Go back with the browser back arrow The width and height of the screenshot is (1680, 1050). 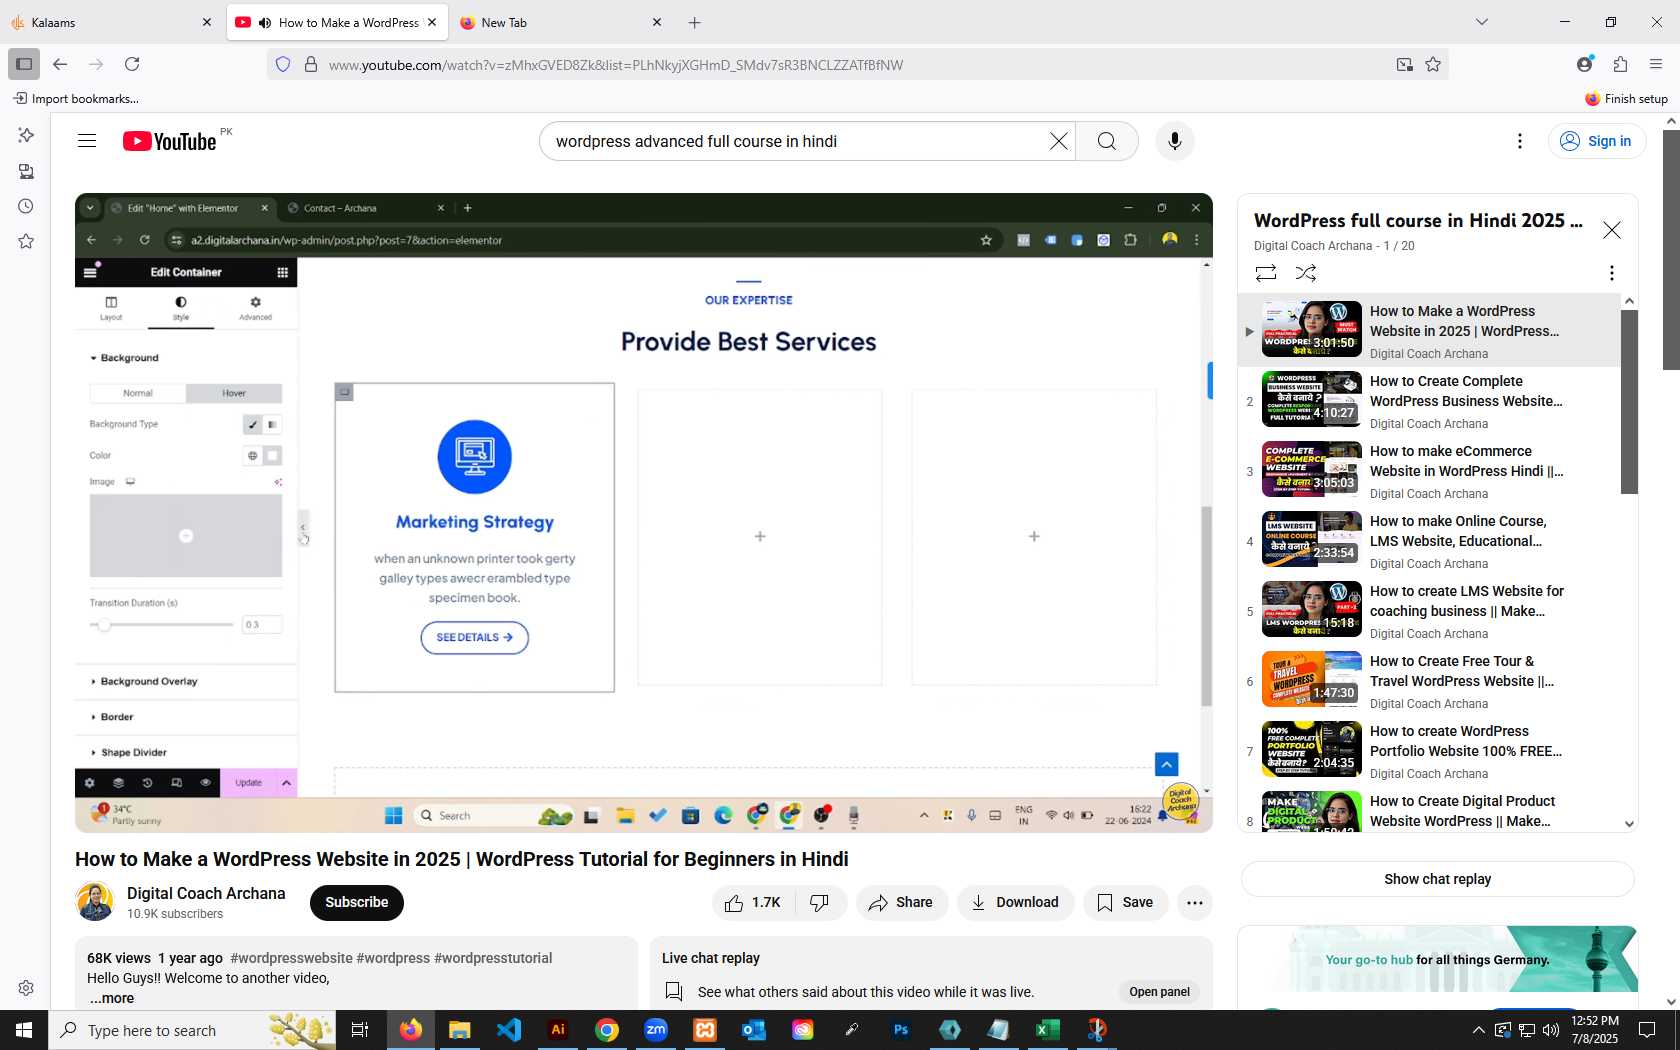pyautogui.click(x=60, y=64)
